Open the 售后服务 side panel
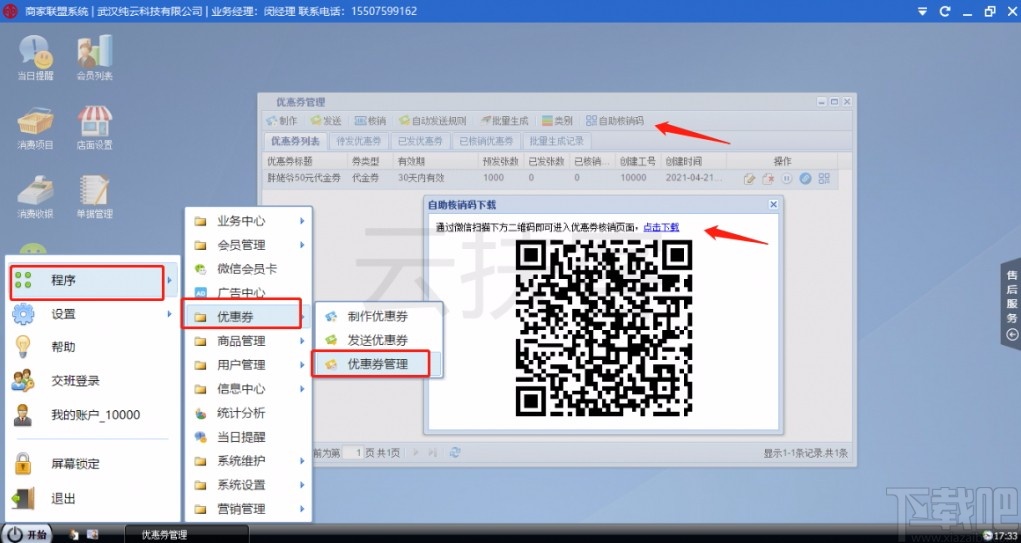 pyautogui.click(x=1011, y=305)
